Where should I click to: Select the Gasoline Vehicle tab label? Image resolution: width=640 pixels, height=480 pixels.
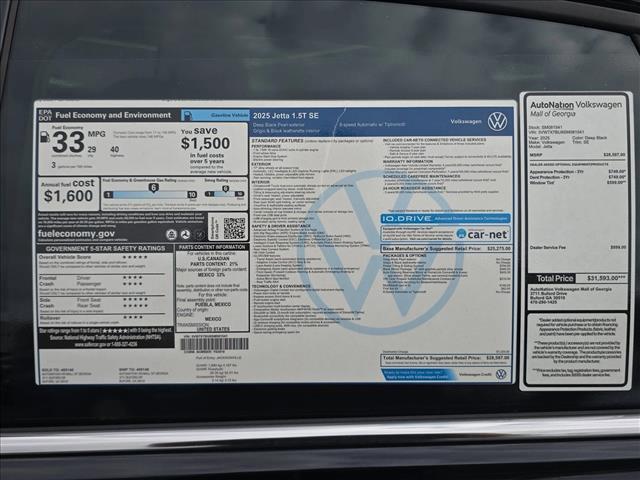point(214,116)
